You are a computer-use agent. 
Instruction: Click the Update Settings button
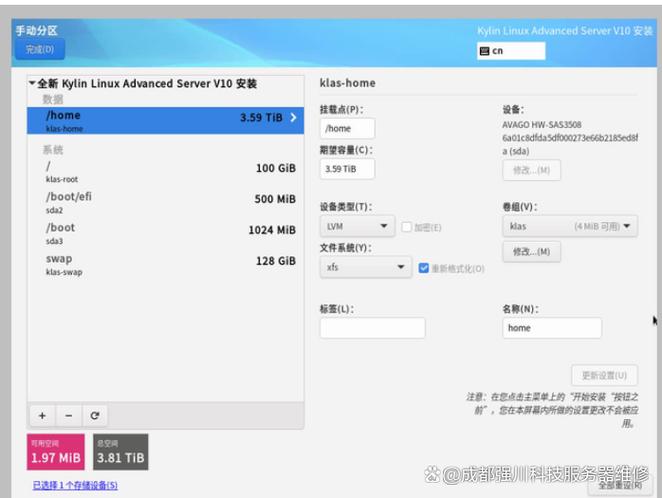point(604,375)
